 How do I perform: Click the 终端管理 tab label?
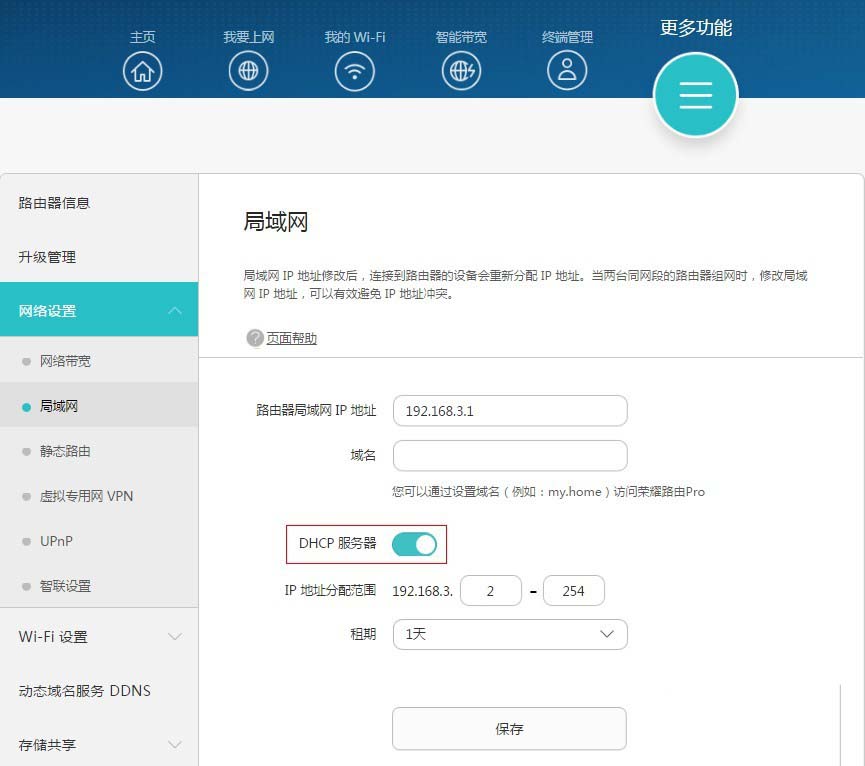(x=567, y=37)
